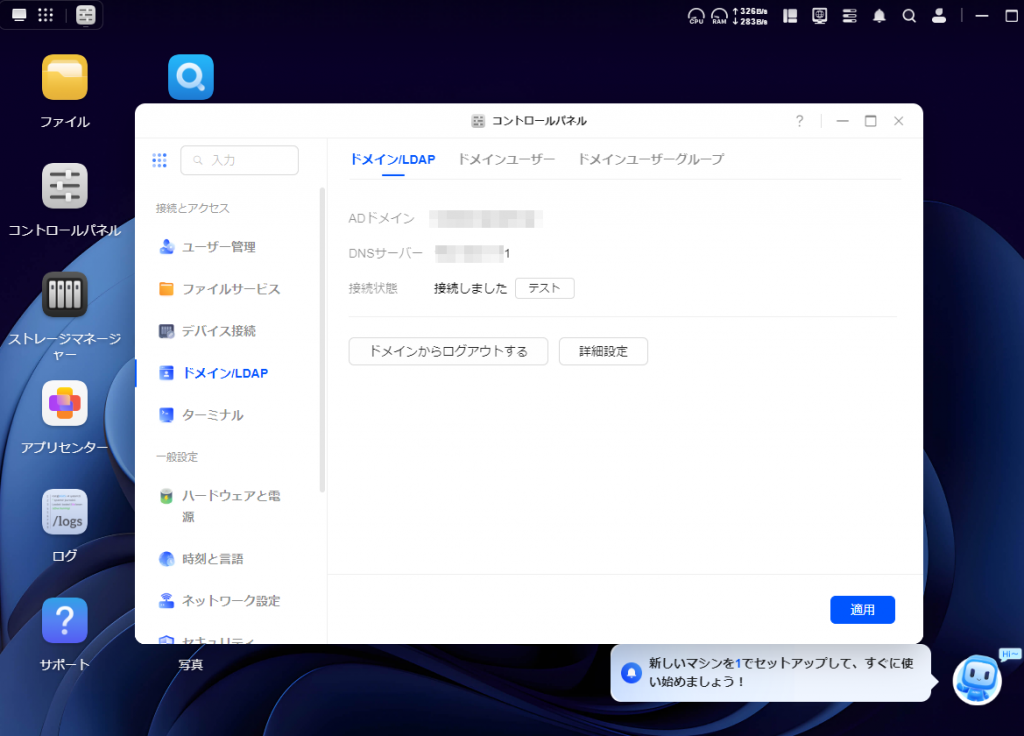This screenshot has width=1024, height=736.
Task: Open the ログ desktop icon
Action: tap(65, 512)
